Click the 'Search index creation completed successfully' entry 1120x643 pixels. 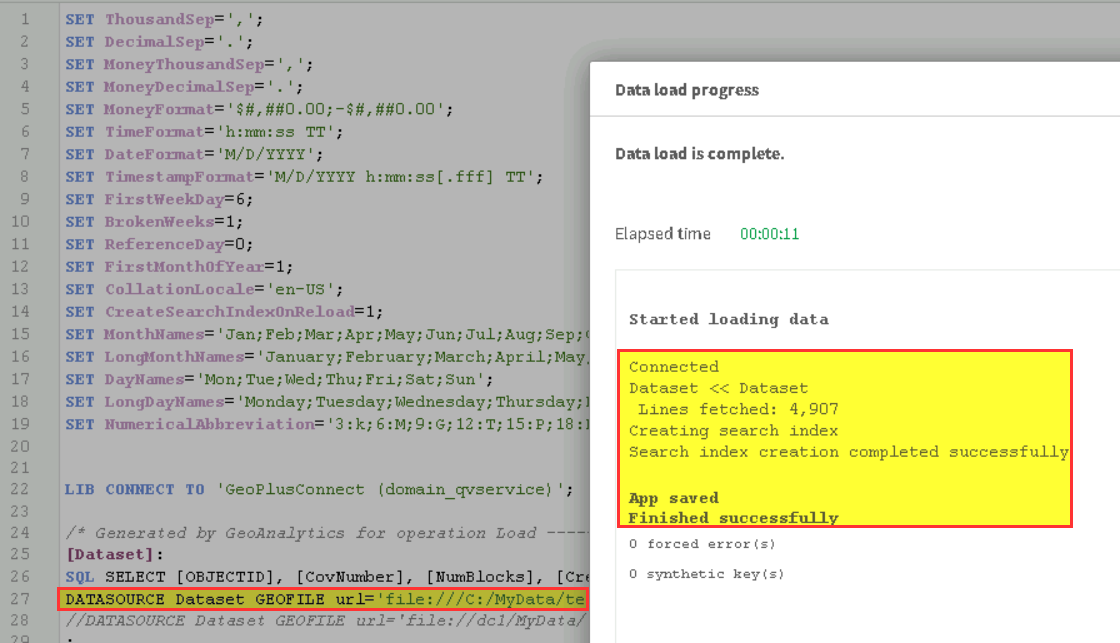[x=848, y=452]
